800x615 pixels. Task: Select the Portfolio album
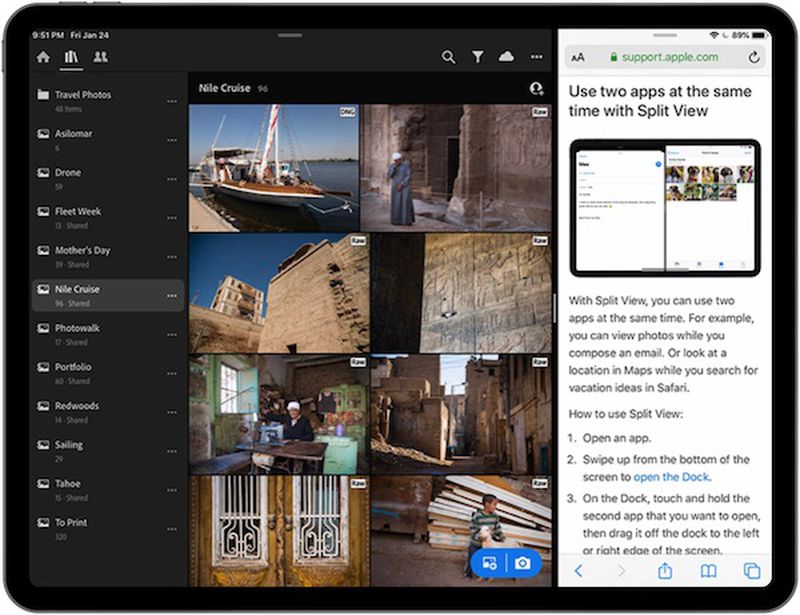coord(108,374)
